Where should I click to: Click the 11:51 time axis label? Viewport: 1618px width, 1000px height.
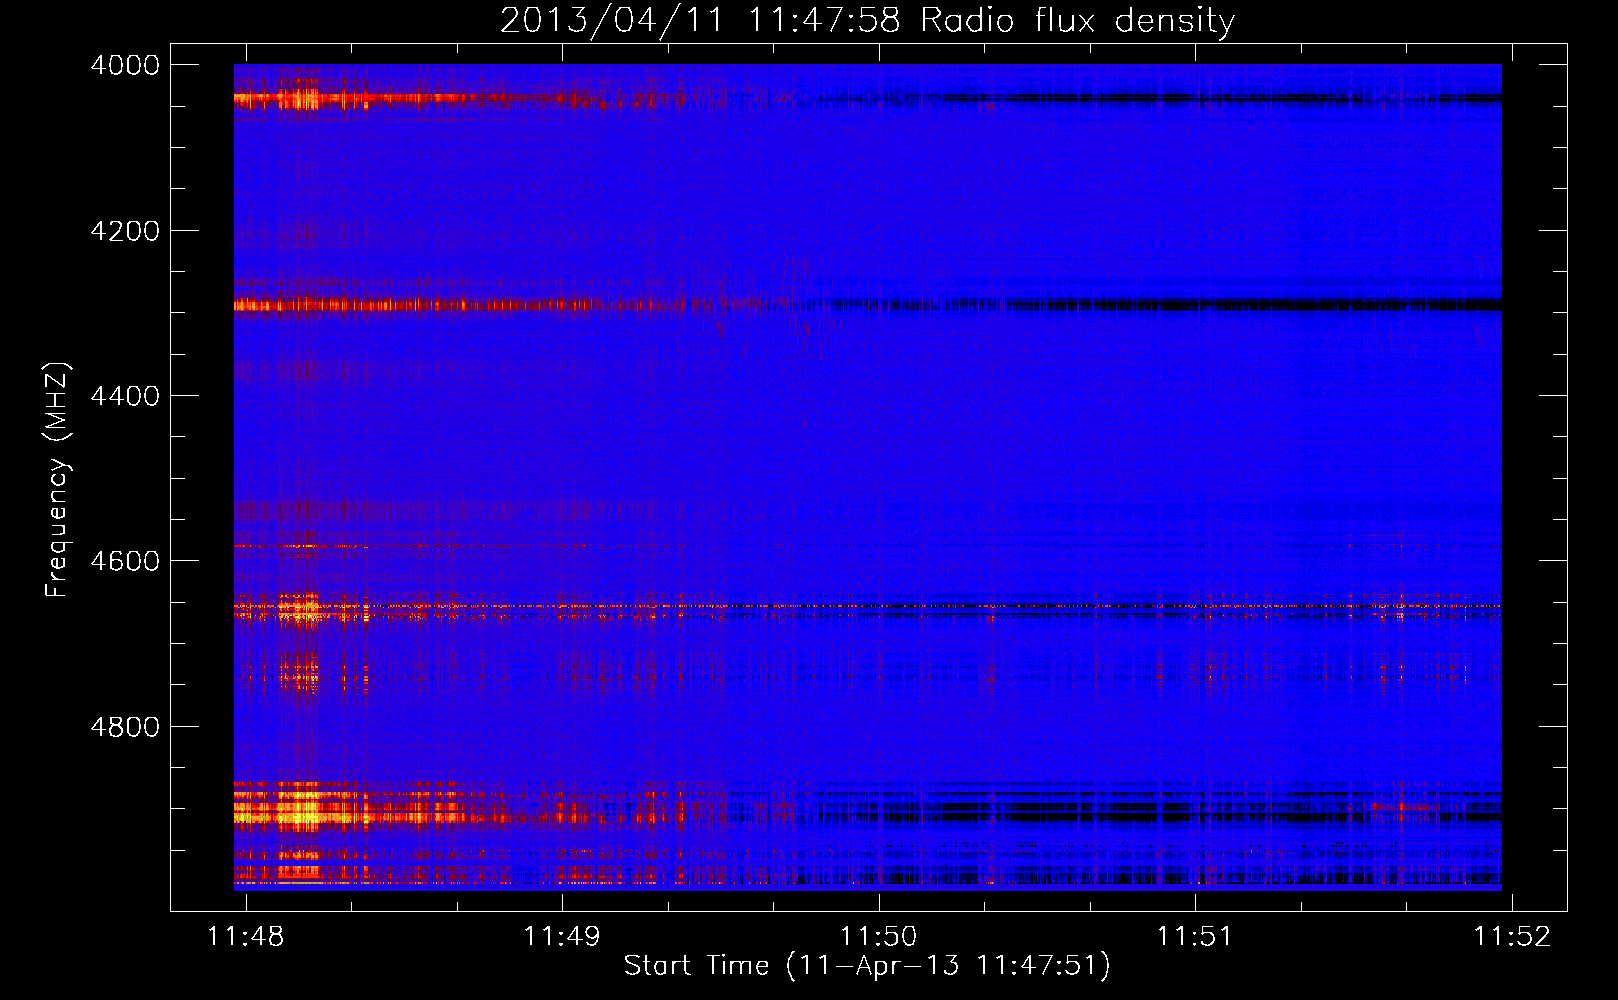1195,936
